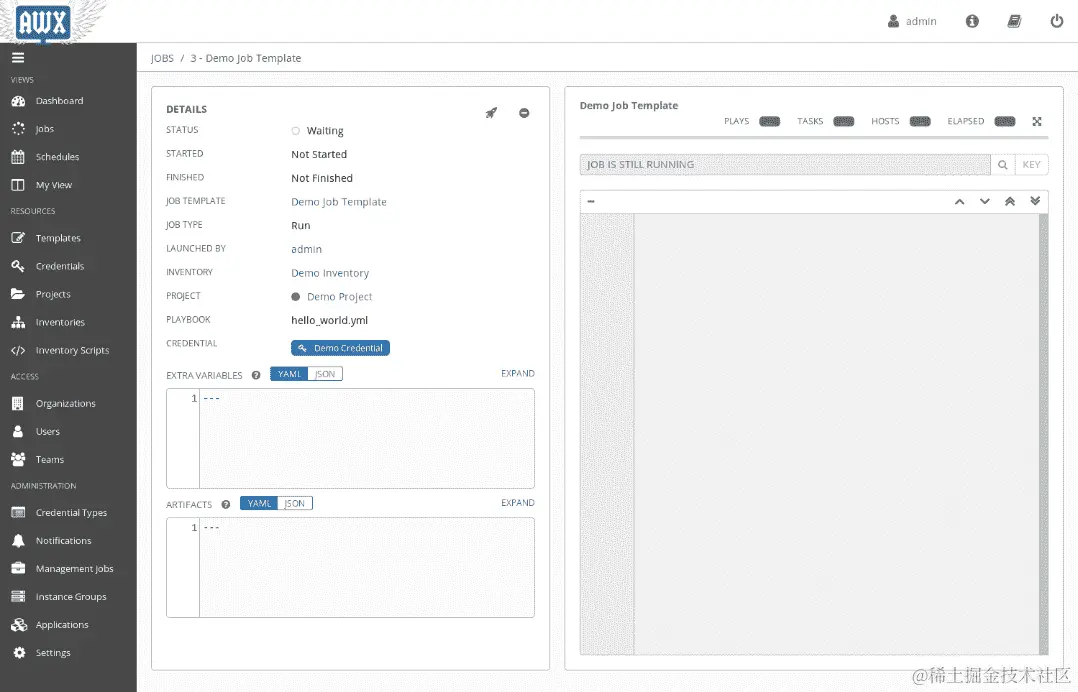Image resolution: width=1078 pixels, height=692 pixels.
Task: Click inside the Extra Variables editor
Action: [366, 438]
